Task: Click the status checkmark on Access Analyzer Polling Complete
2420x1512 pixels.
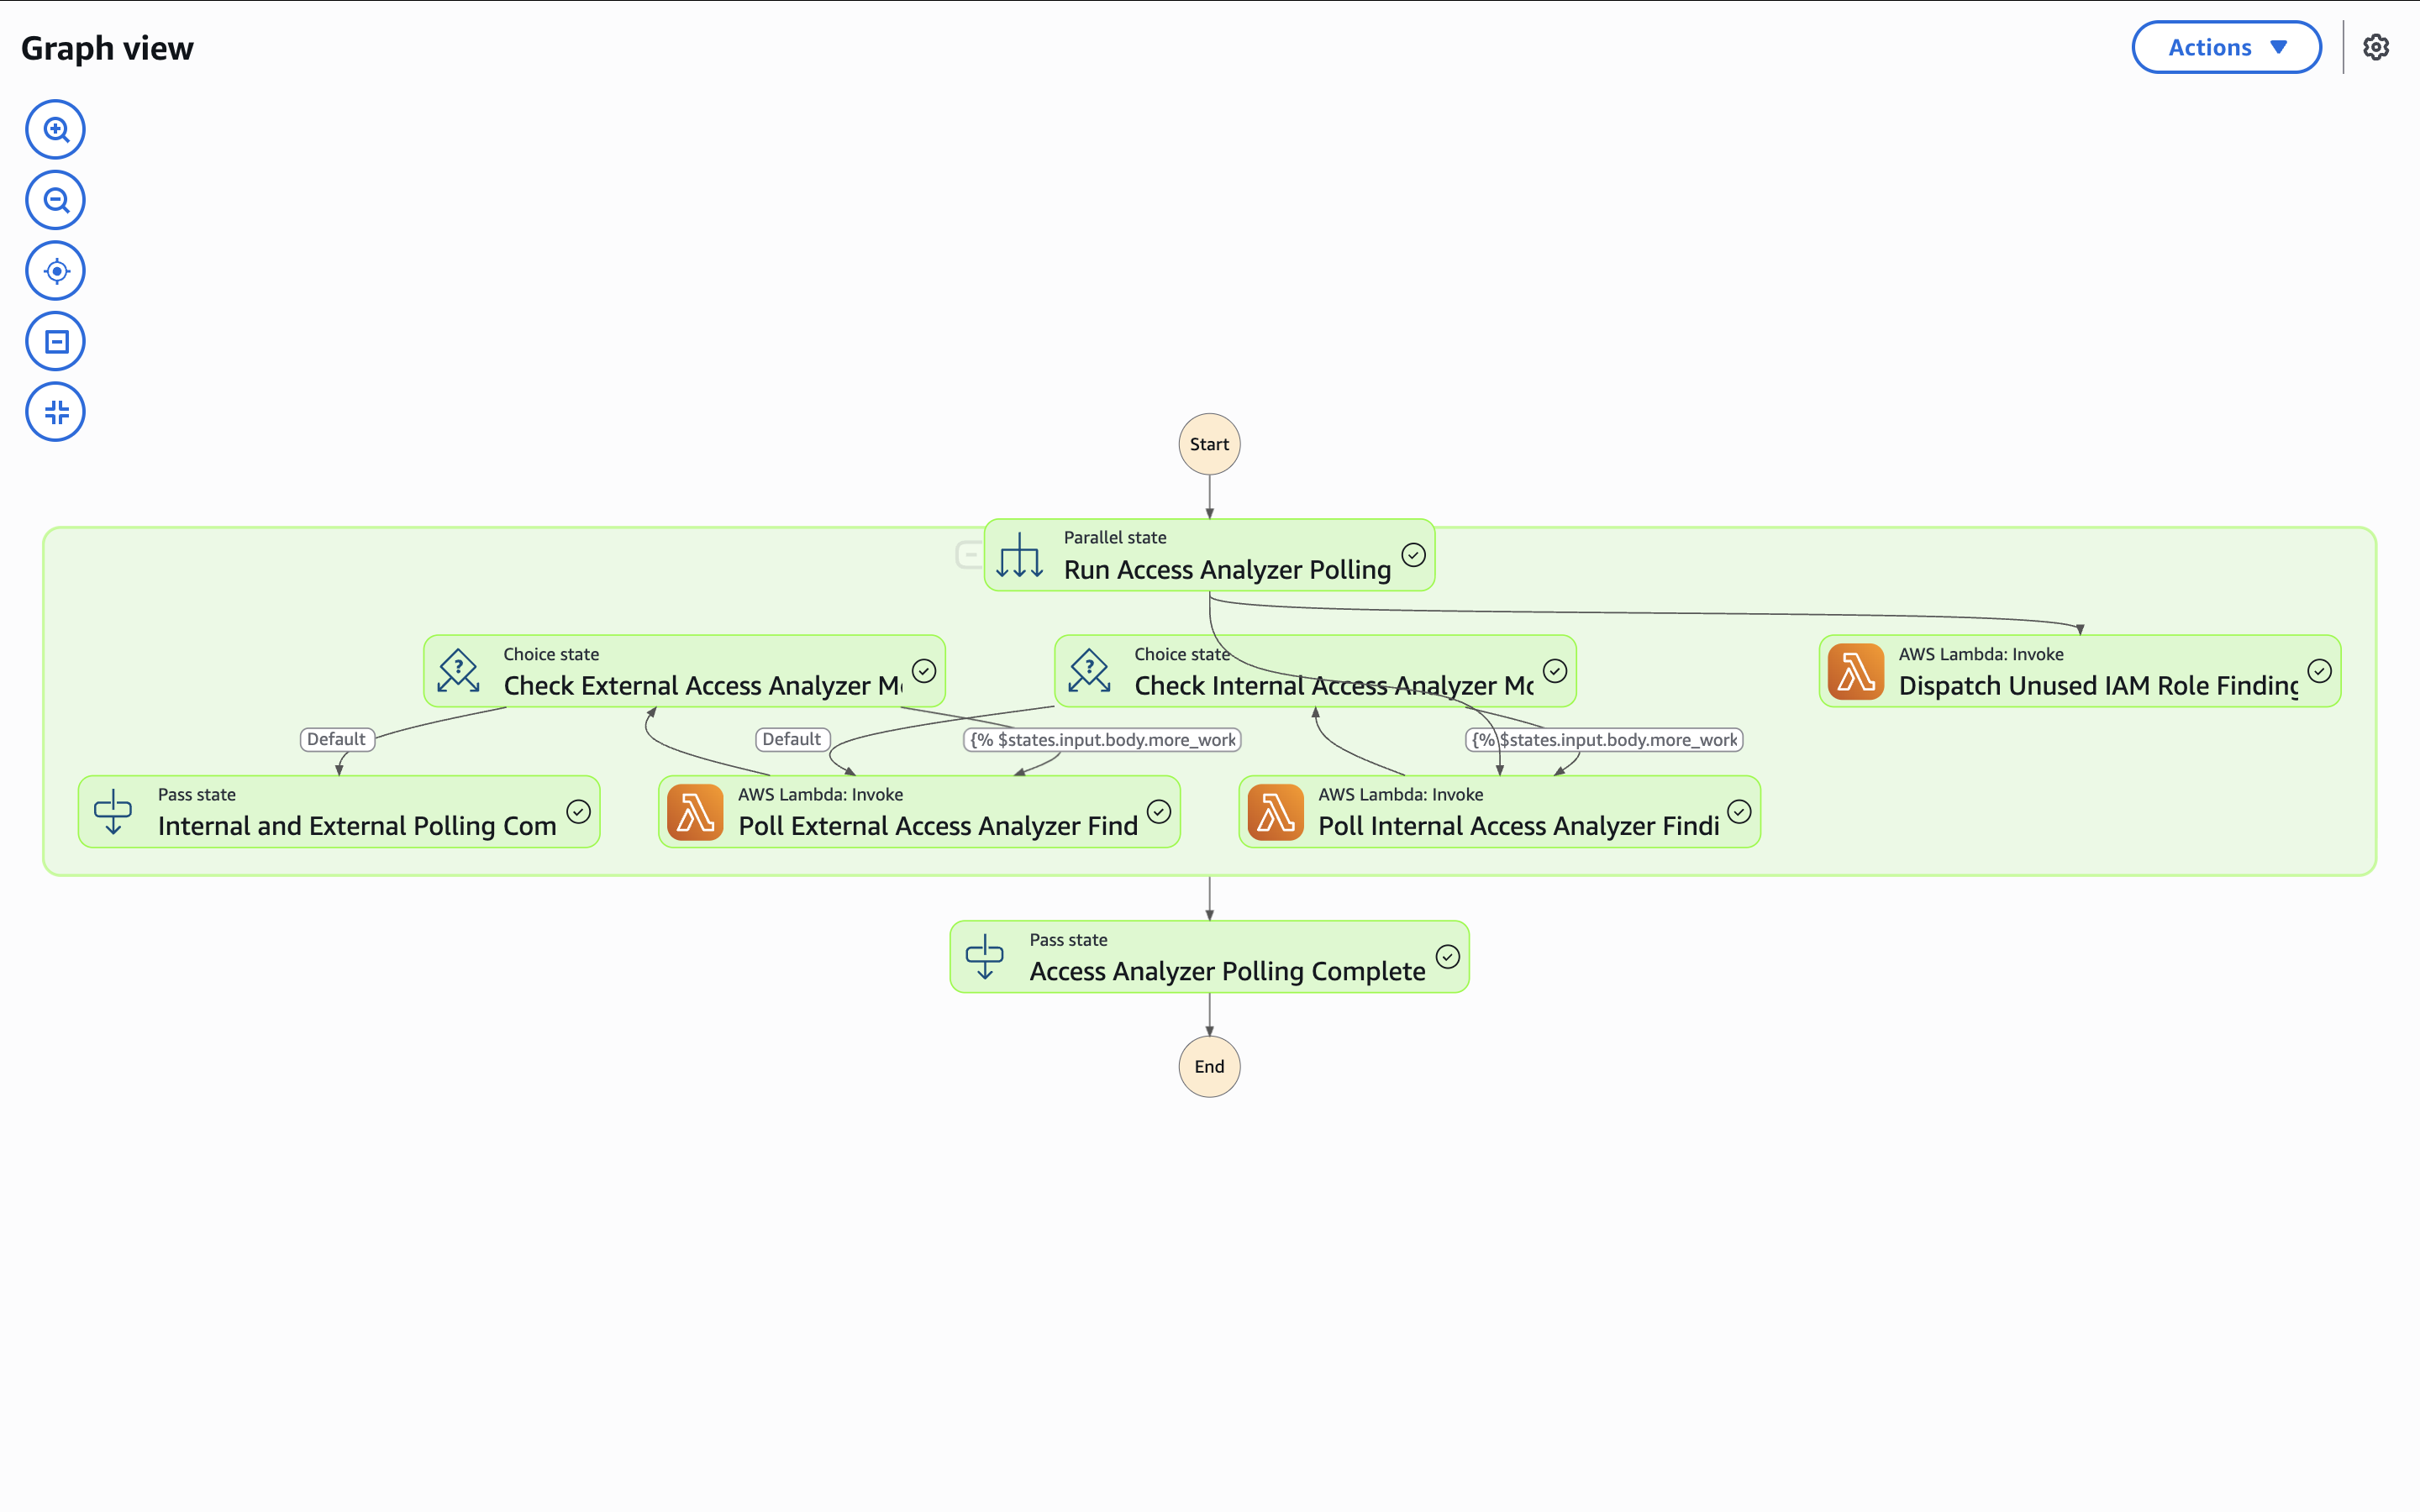Action: click(x=1448, y=957)
